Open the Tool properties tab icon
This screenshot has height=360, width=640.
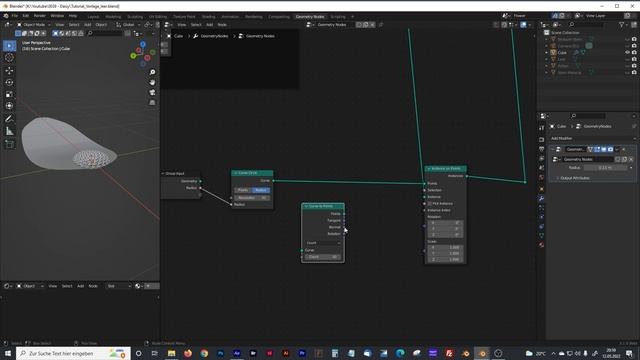(542, 128)
